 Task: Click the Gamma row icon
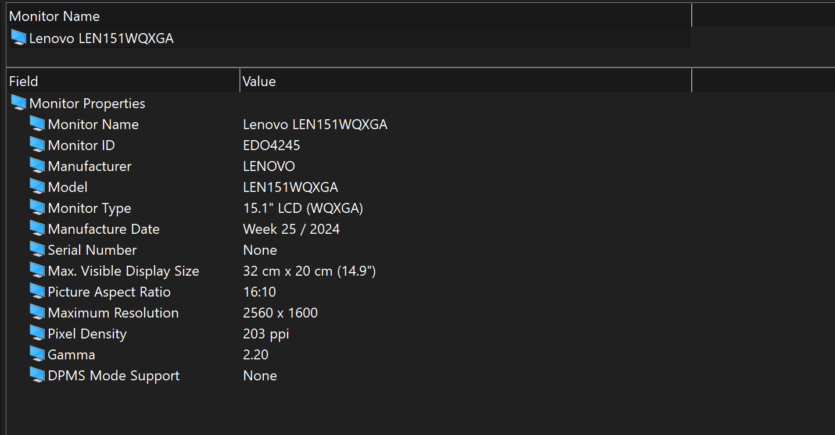point(37,354)
